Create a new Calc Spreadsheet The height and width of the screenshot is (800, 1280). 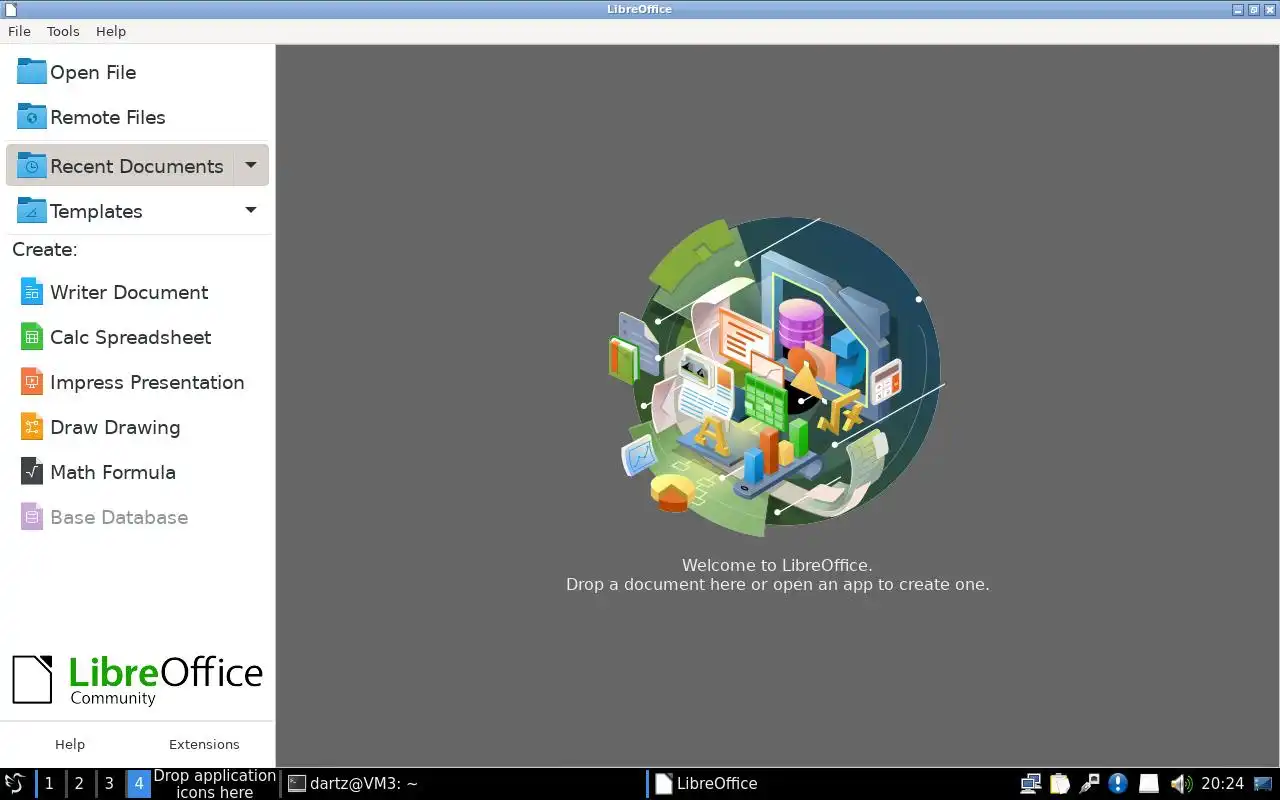pos(130,337)
